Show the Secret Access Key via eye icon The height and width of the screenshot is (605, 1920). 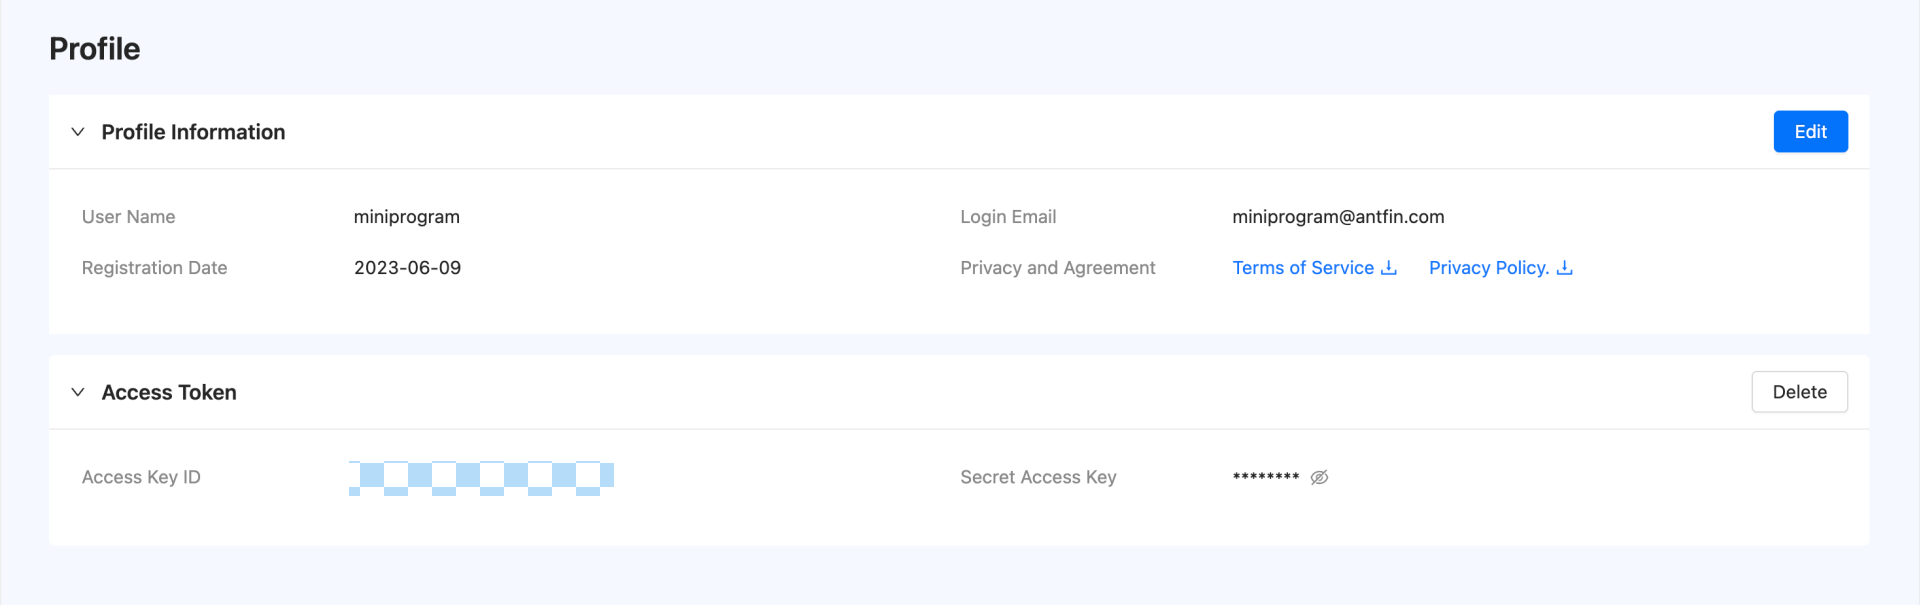(x=1320, y=477)
